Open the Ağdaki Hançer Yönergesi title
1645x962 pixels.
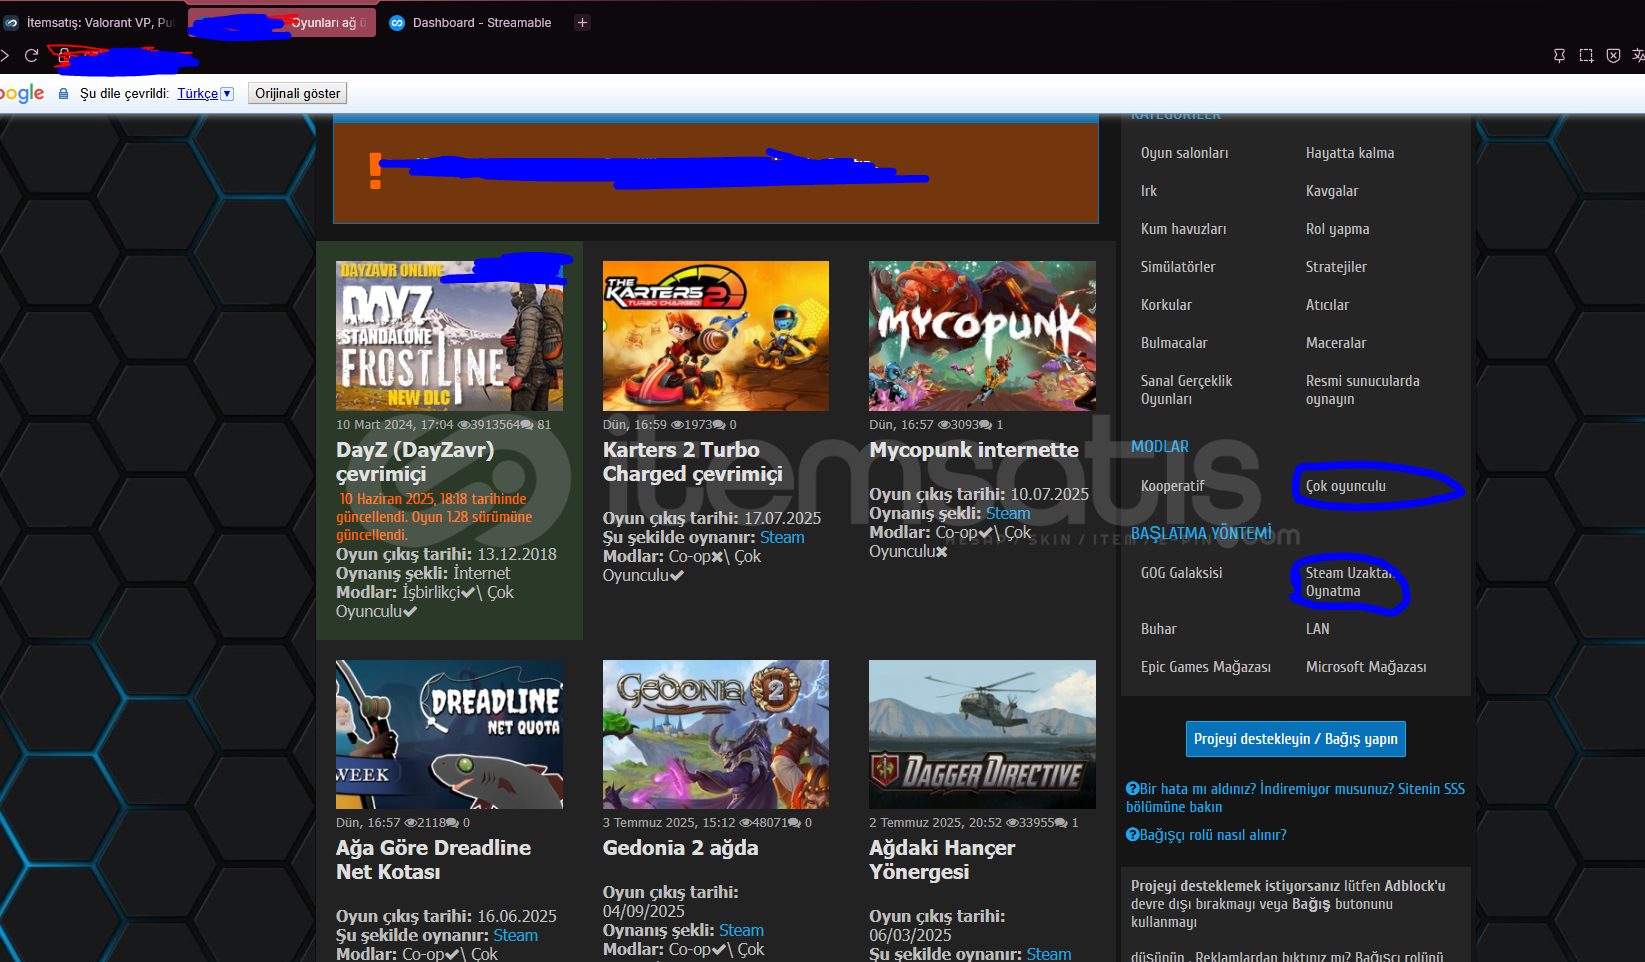click(942, 860)
